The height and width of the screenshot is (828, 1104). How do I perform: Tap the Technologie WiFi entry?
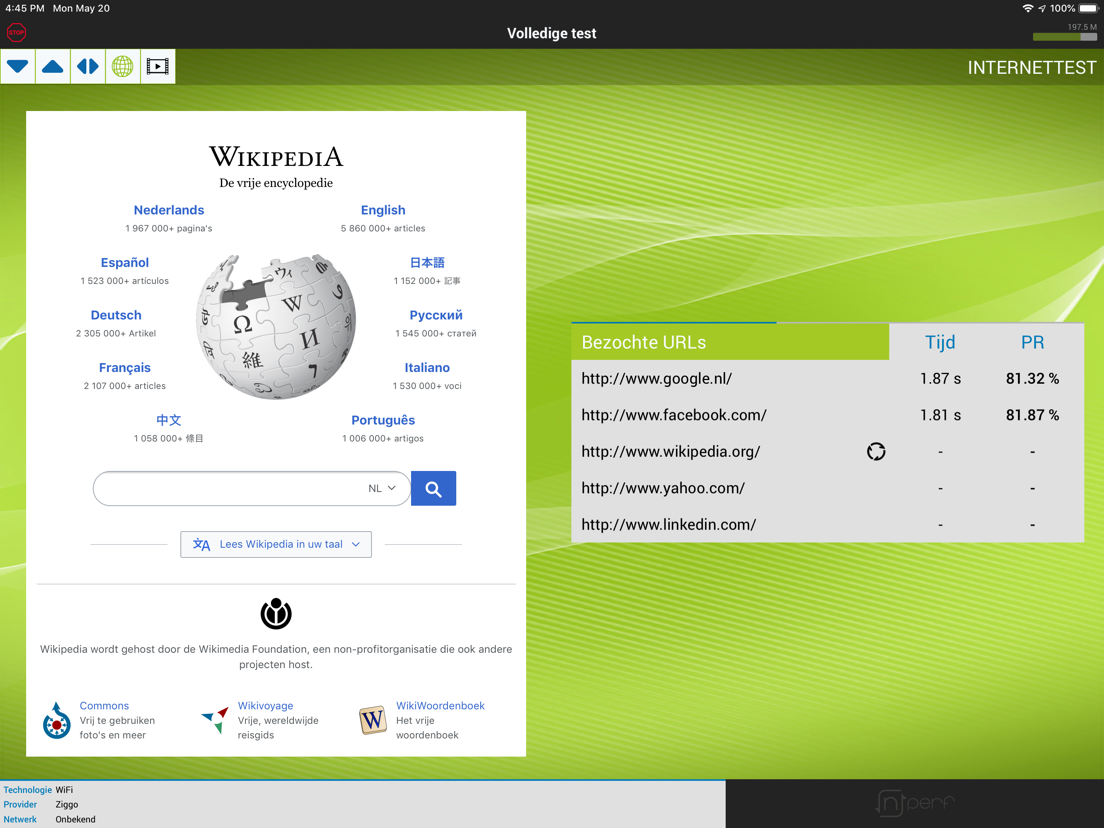(38, 790)
